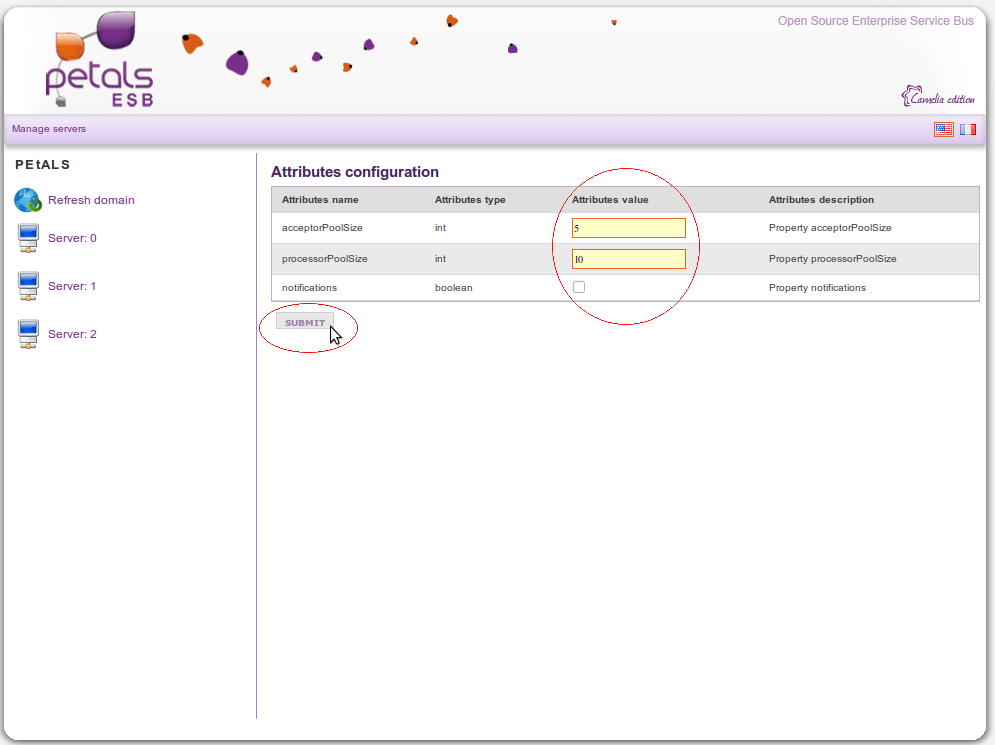Open the Server: 0 link
This screenshot has width=995, height=745.
pyautogui.click(x=72, y=238)
